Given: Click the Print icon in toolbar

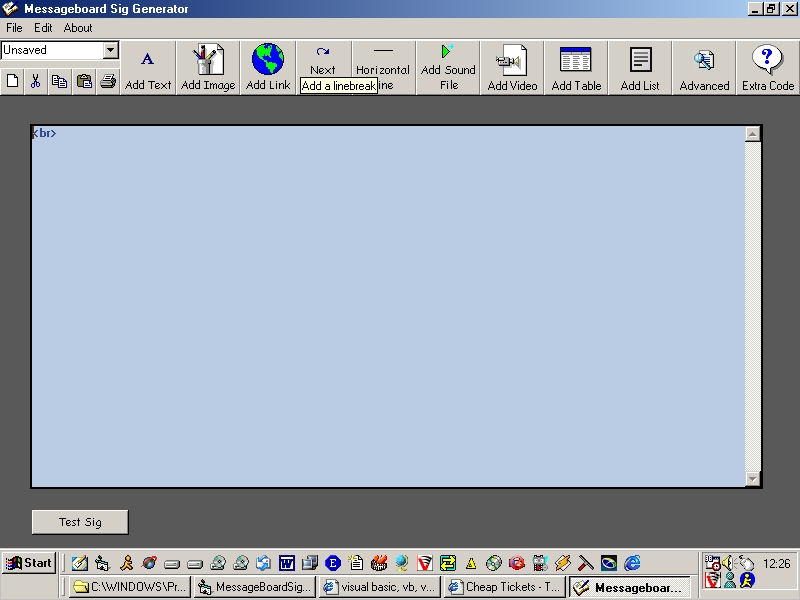Looking at the screenshot, I should pos(108,81).
